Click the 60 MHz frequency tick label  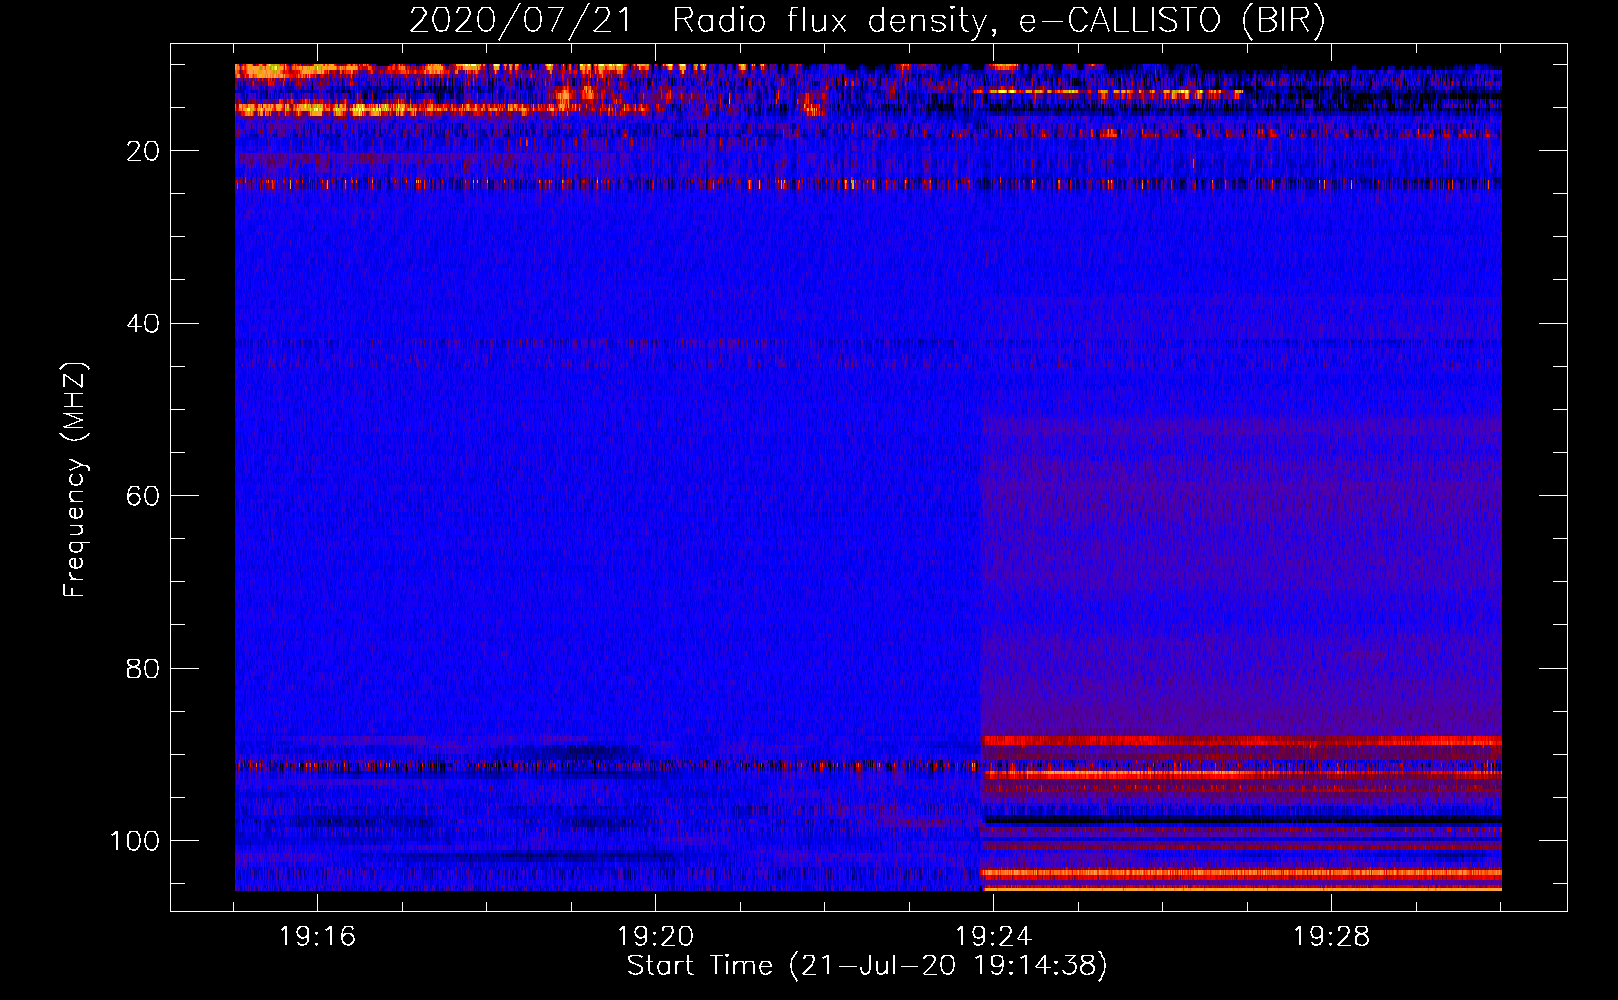143,497
